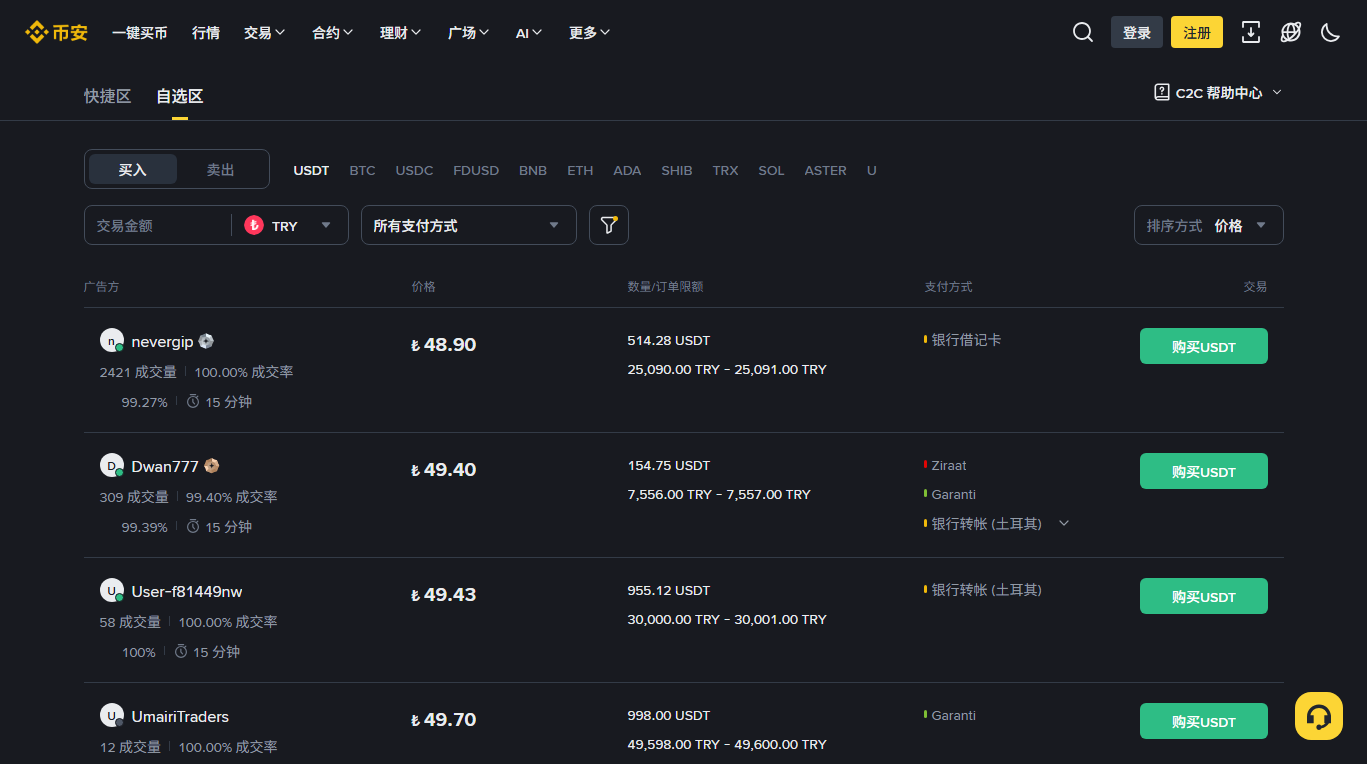Click the download app icon
The height and width of the screenshot is (764, 1367).
[1251, 32]
